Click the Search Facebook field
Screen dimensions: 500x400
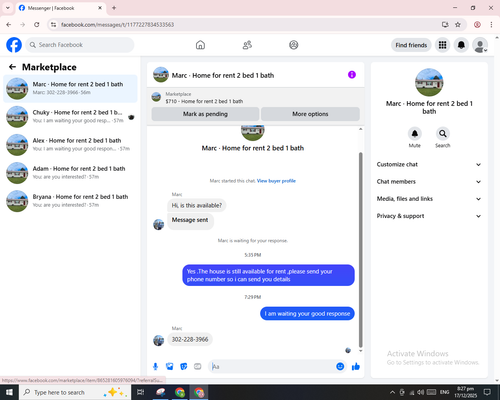[x=80, y=45]
